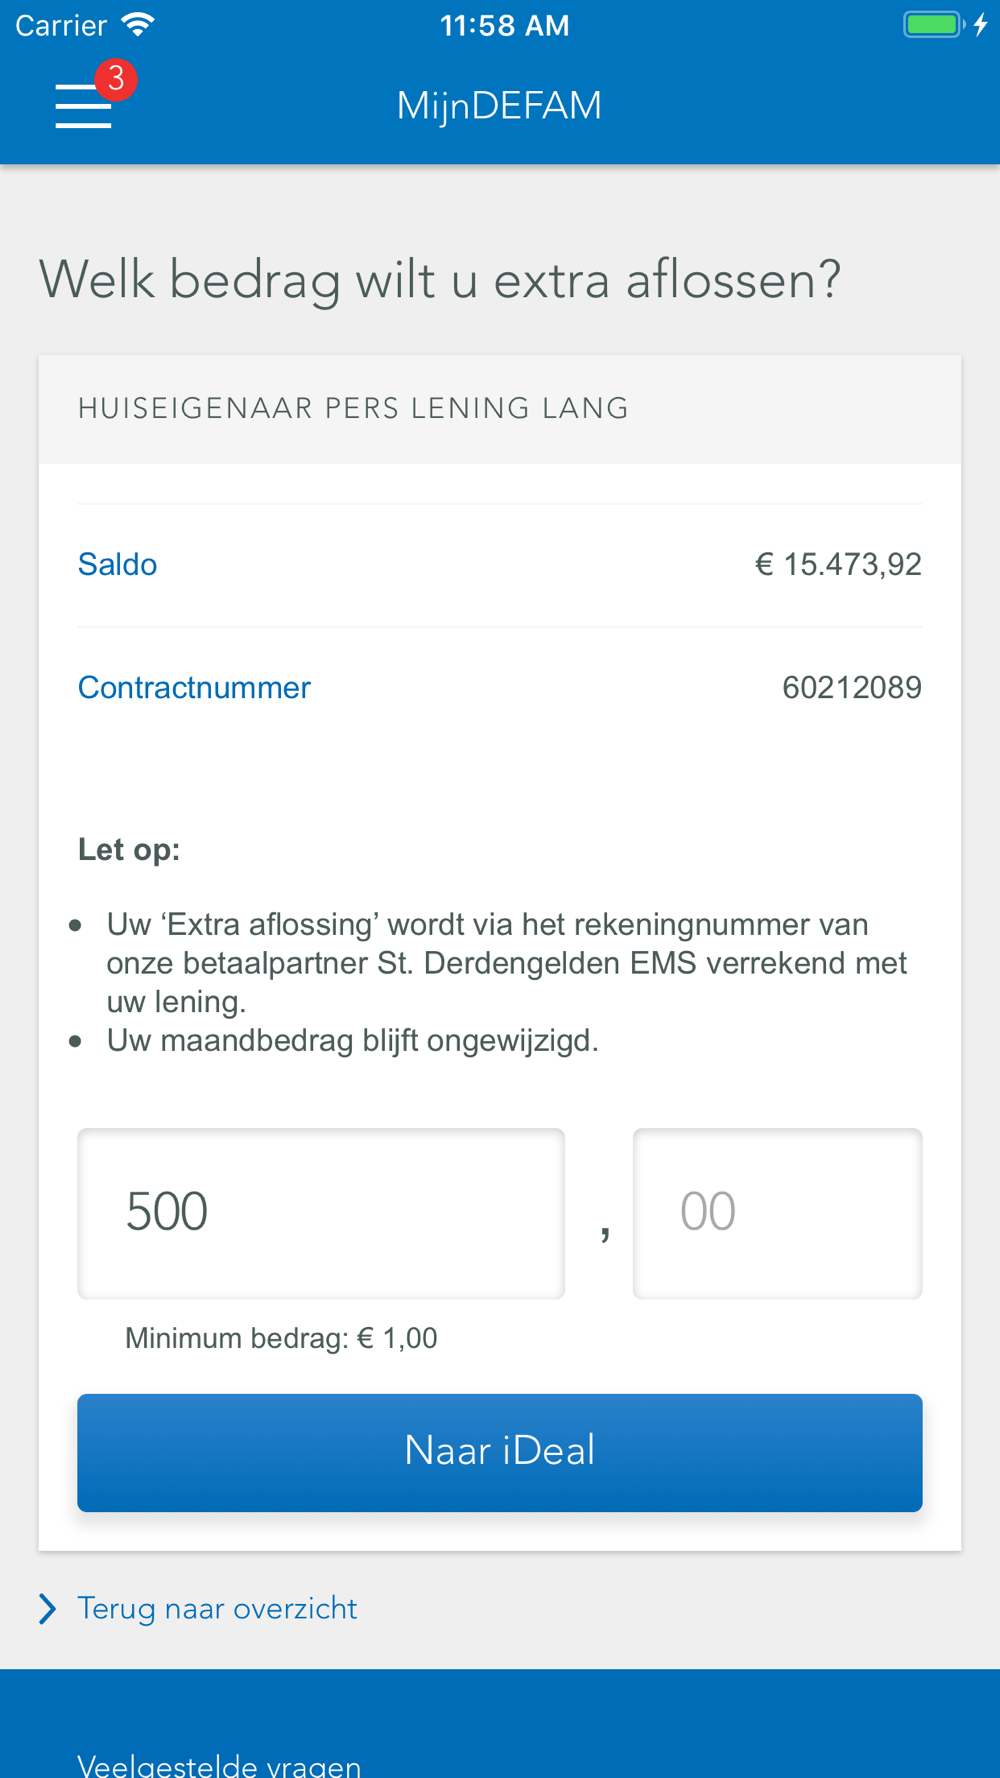The height and width of the screenshot is (1778, 1000).
Task: Tap Huiseigenaar Pers Lening Lang header
Action: 353,409
